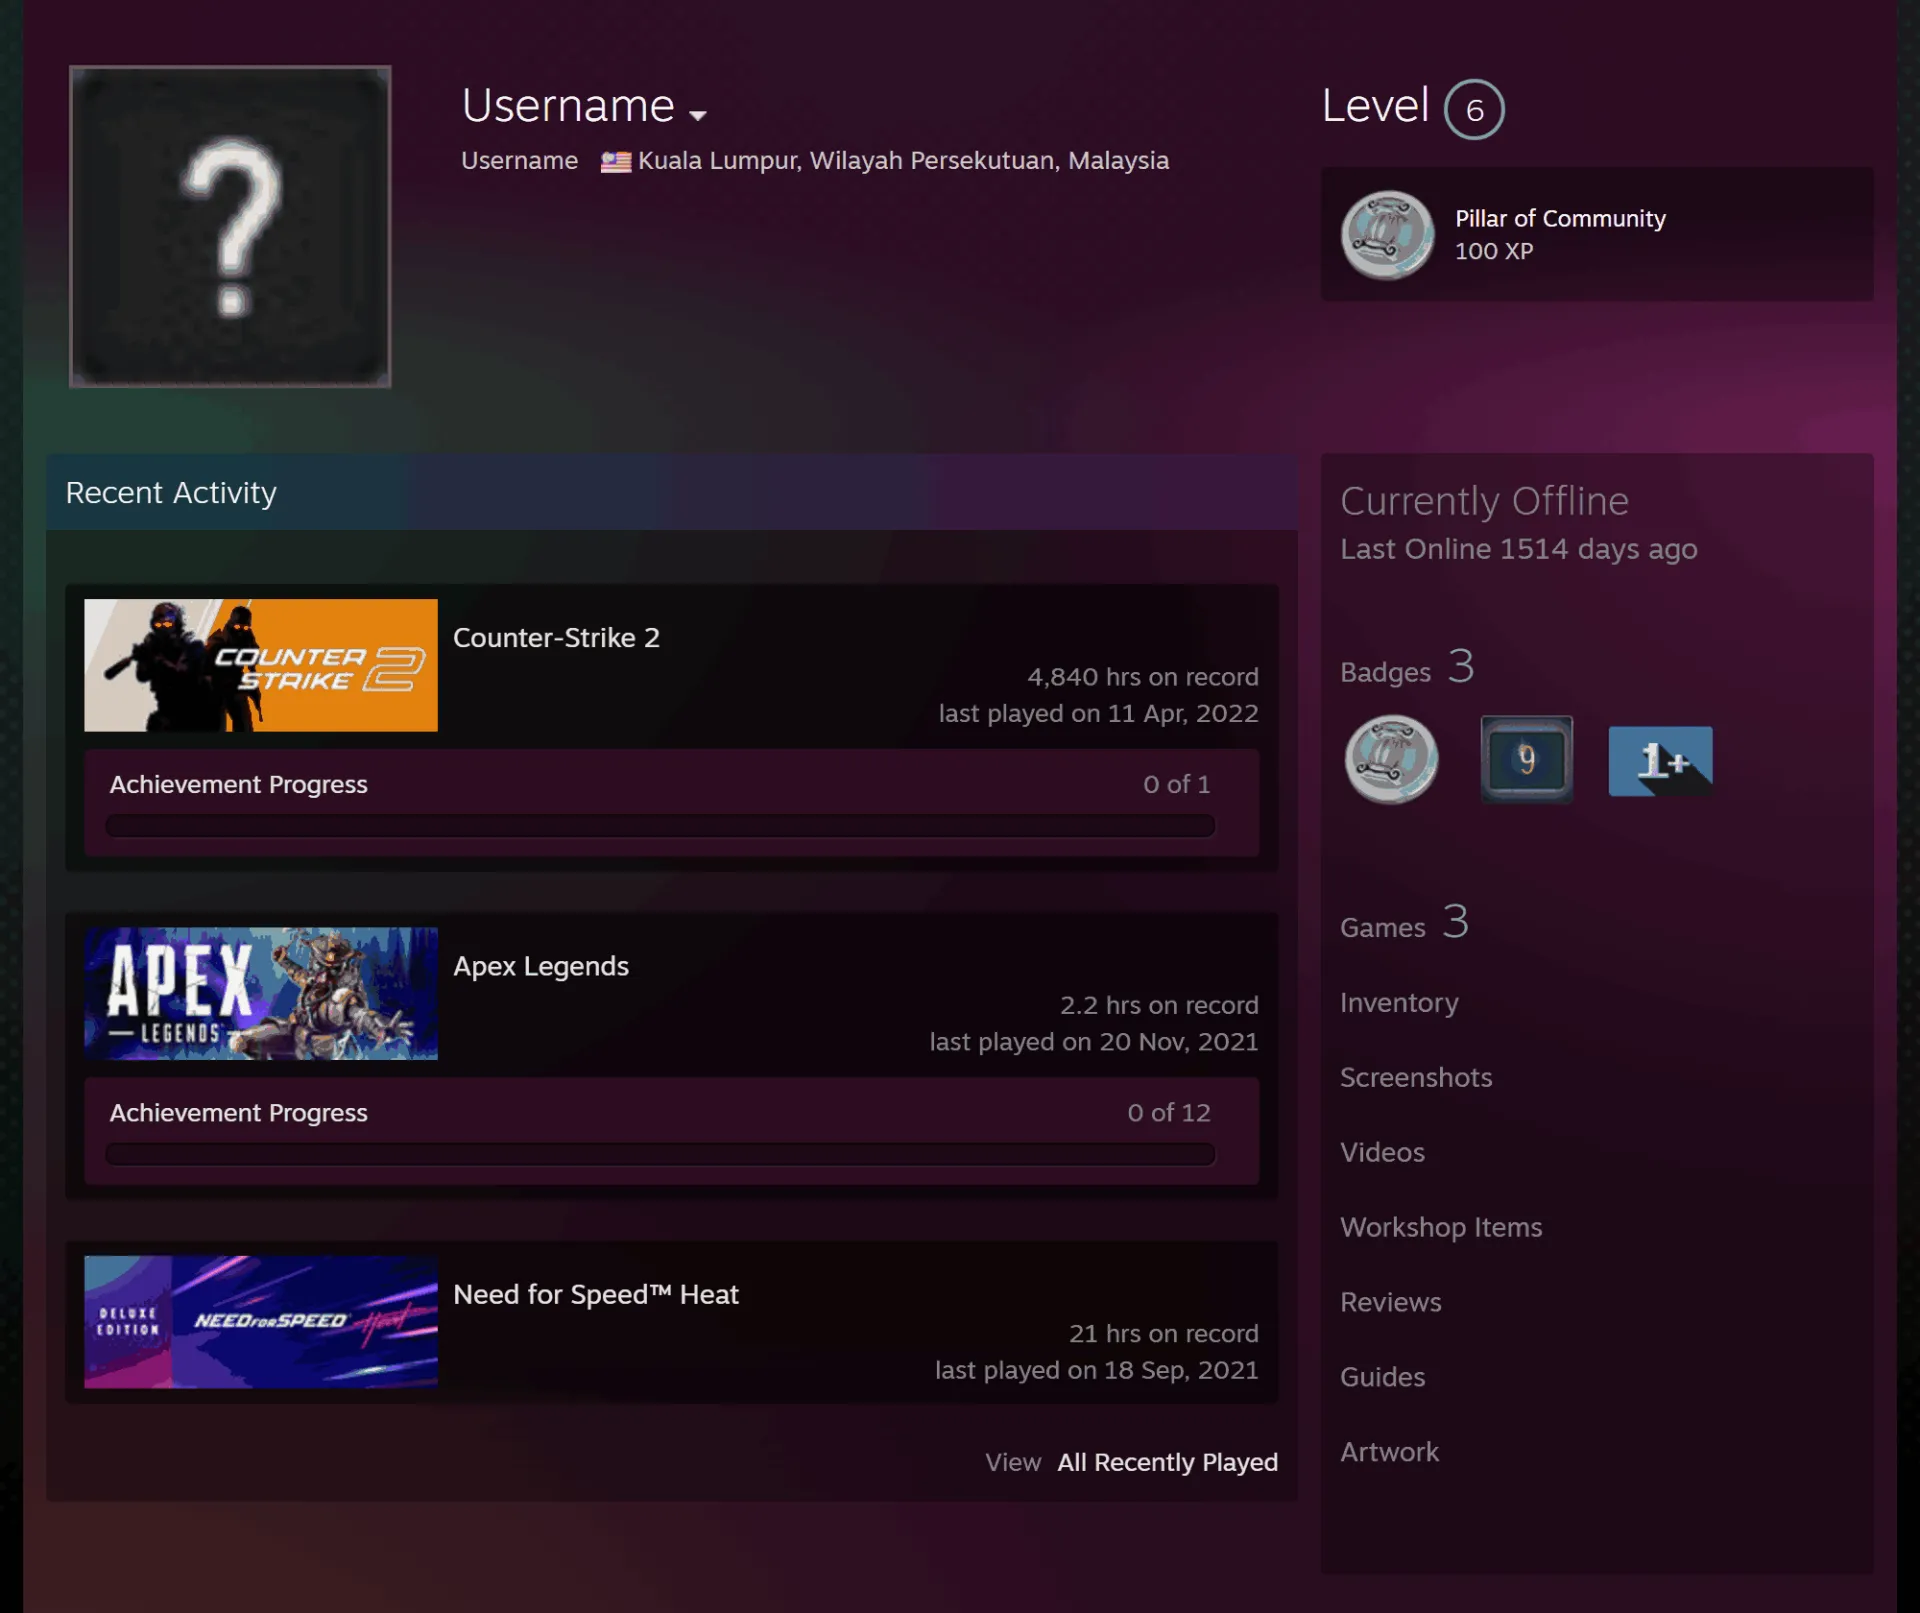Open the Counter-Strike 2 game banner
1920x1613 pixels.
[261, 665]
